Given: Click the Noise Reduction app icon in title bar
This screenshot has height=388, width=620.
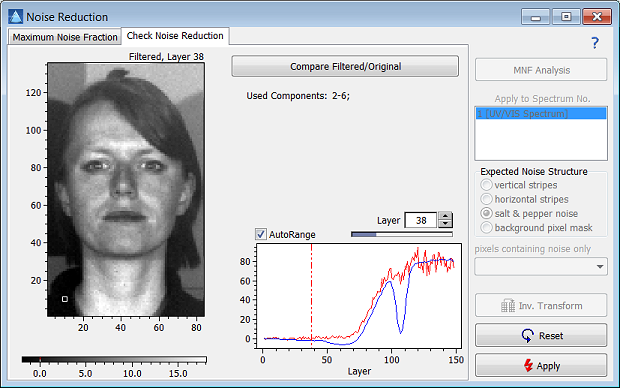Looking at the screenshot, I should 15,17.
